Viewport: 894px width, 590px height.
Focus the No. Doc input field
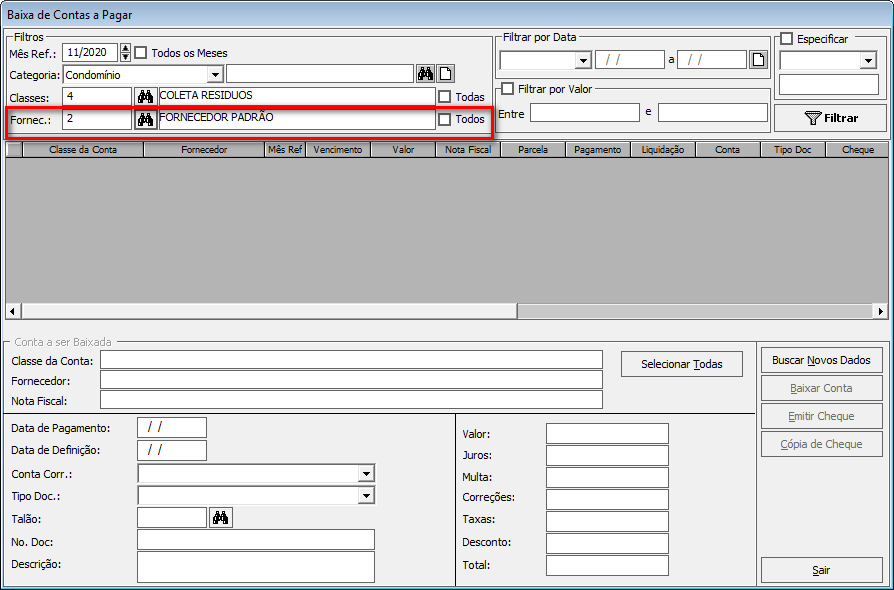256,540
